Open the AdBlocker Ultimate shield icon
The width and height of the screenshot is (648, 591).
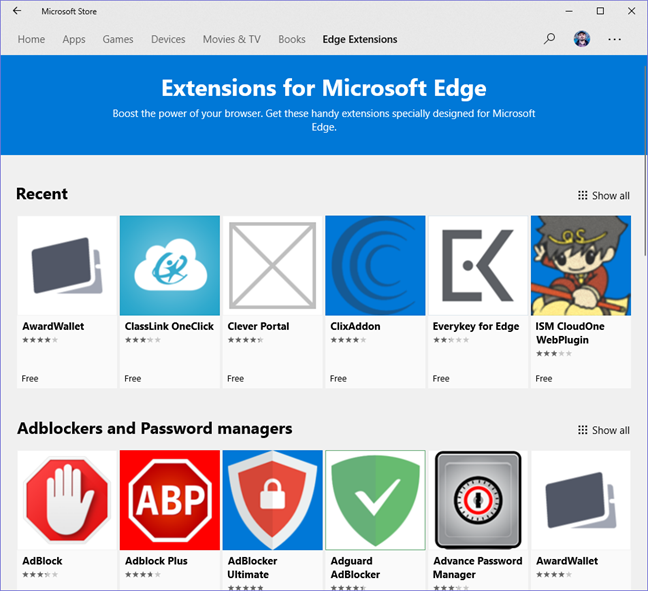(x=272, y=500)
